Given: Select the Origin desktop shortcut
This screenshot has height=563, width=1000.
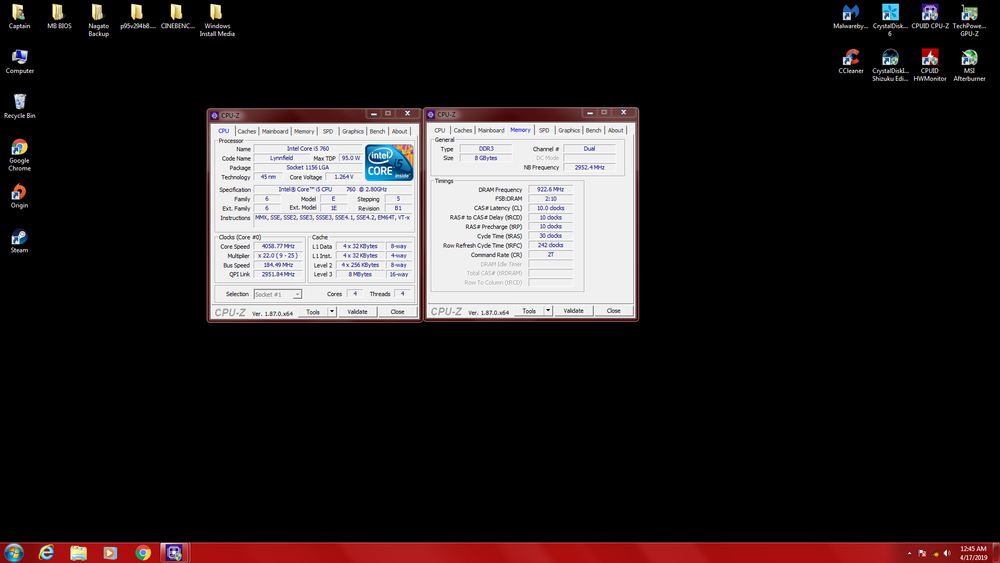Looking at the screenshot, I should tap(19, 196).
